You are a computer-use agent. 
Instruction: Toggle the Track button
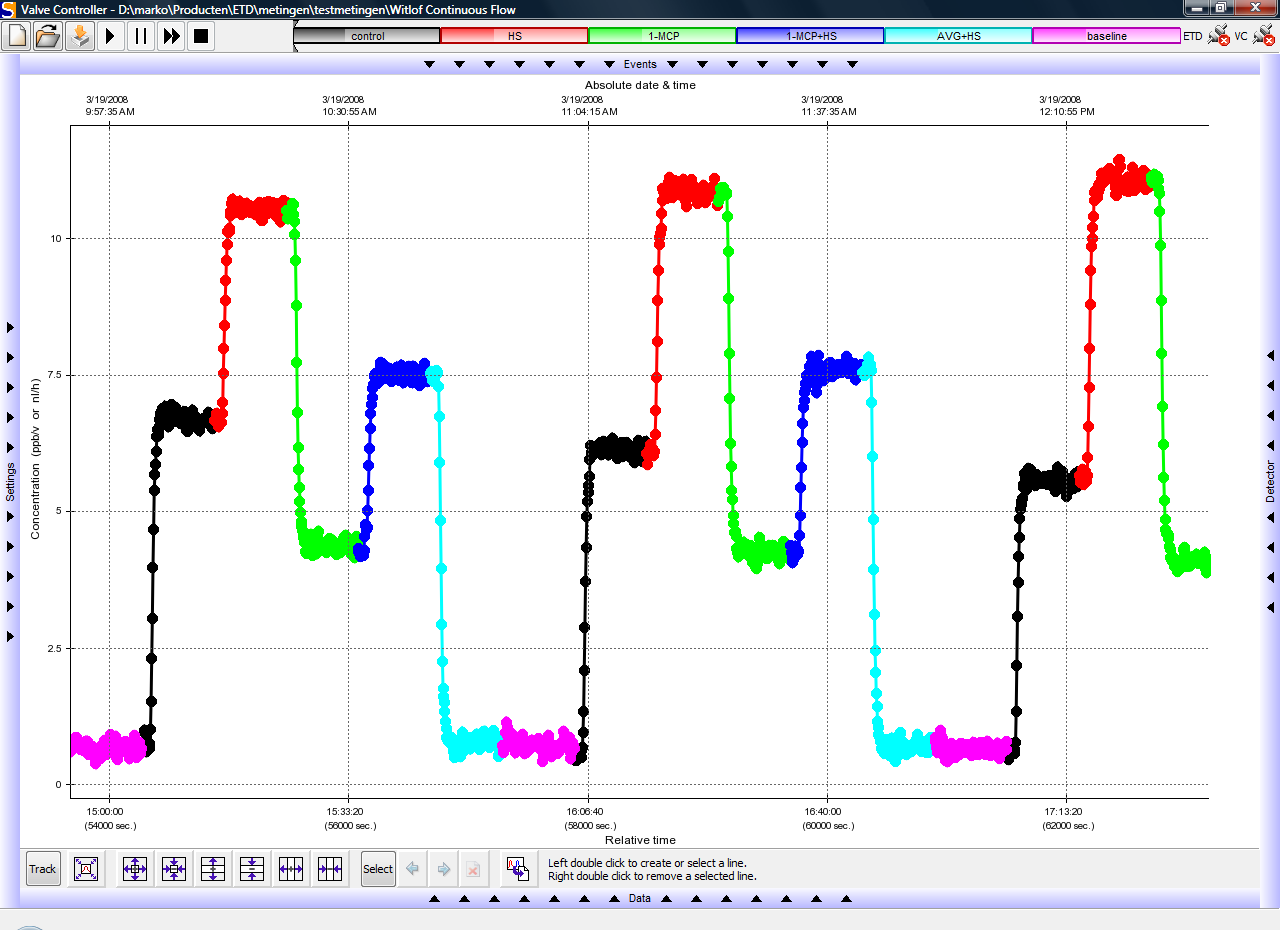pyautogui.click(x=43, y=869)
